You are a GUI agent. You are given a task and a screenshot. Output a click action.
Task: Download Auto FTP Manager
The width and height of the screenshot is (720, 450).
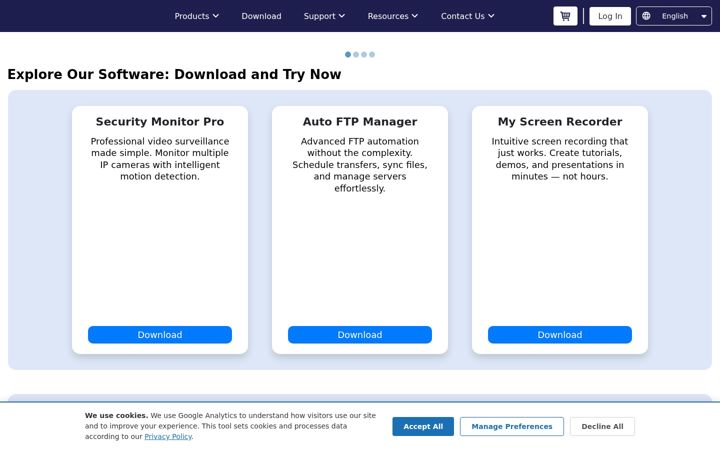(x=360, y=335)
